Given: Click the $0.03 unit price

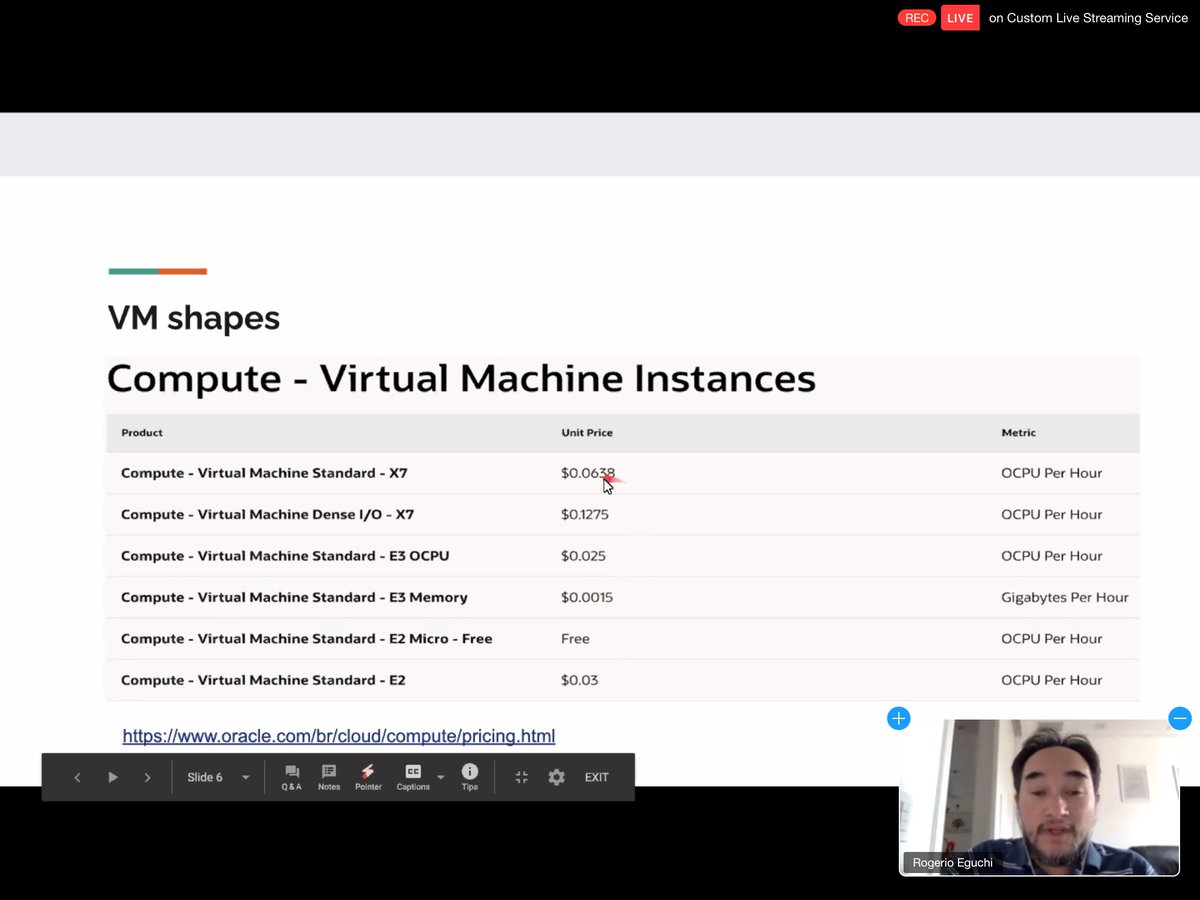Looking at the screenshot, I should coord(579,680).
